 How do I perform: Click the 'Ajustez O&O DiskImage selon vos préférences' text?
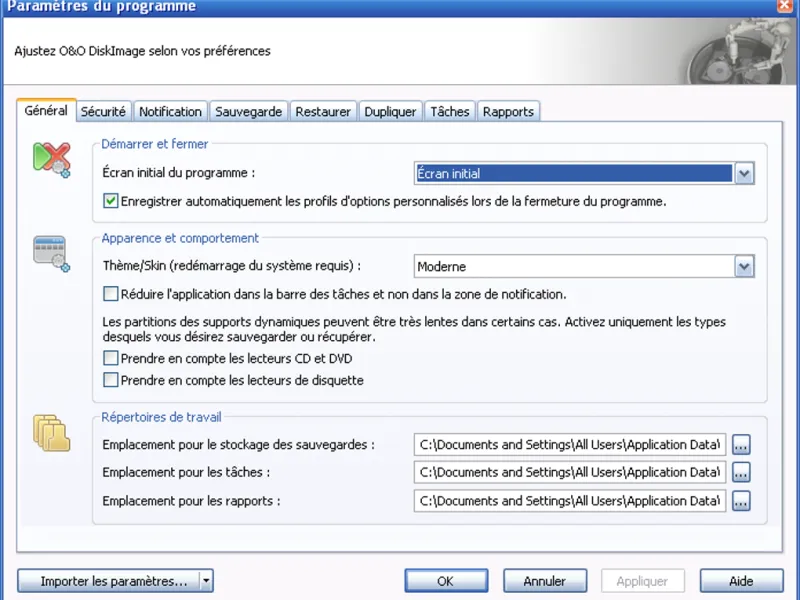click(142, 51)
